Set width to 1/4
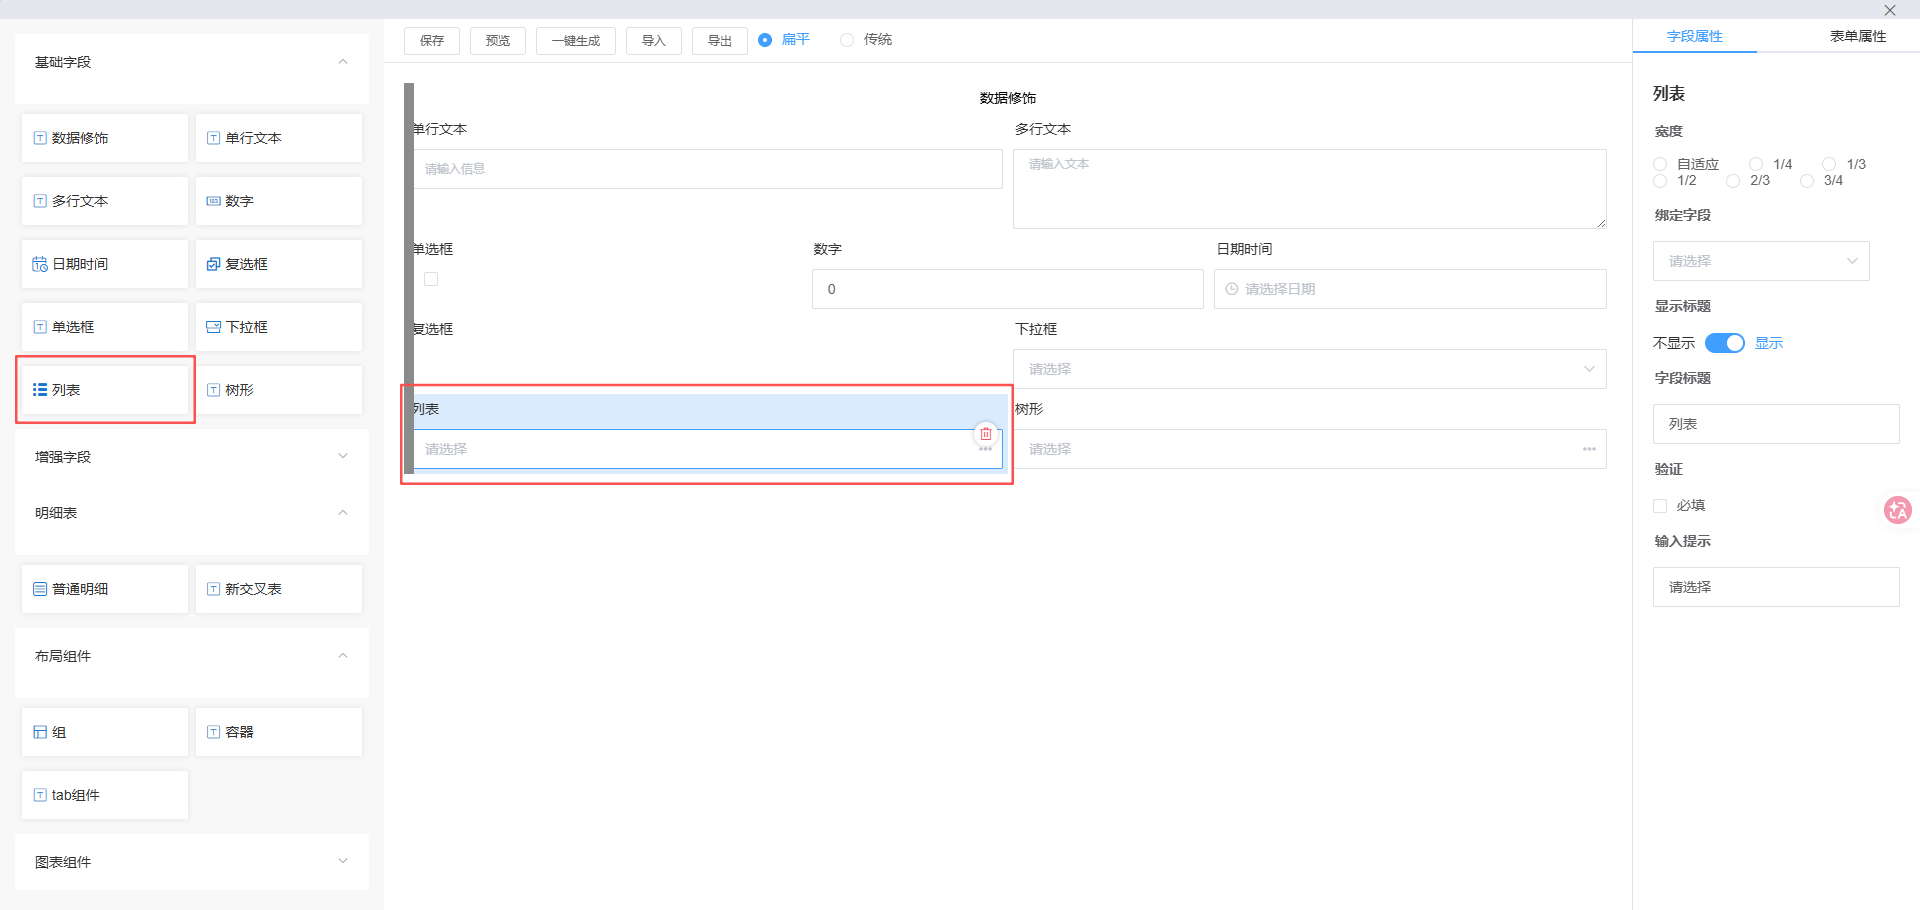The width and height of the screenshot is (1920, 910). point(1756,164)
